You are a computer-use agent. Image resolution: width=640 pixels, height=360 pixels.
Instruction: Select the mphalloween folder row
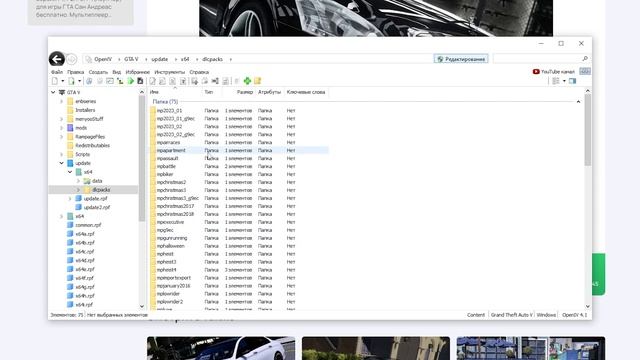pos(239,246)
